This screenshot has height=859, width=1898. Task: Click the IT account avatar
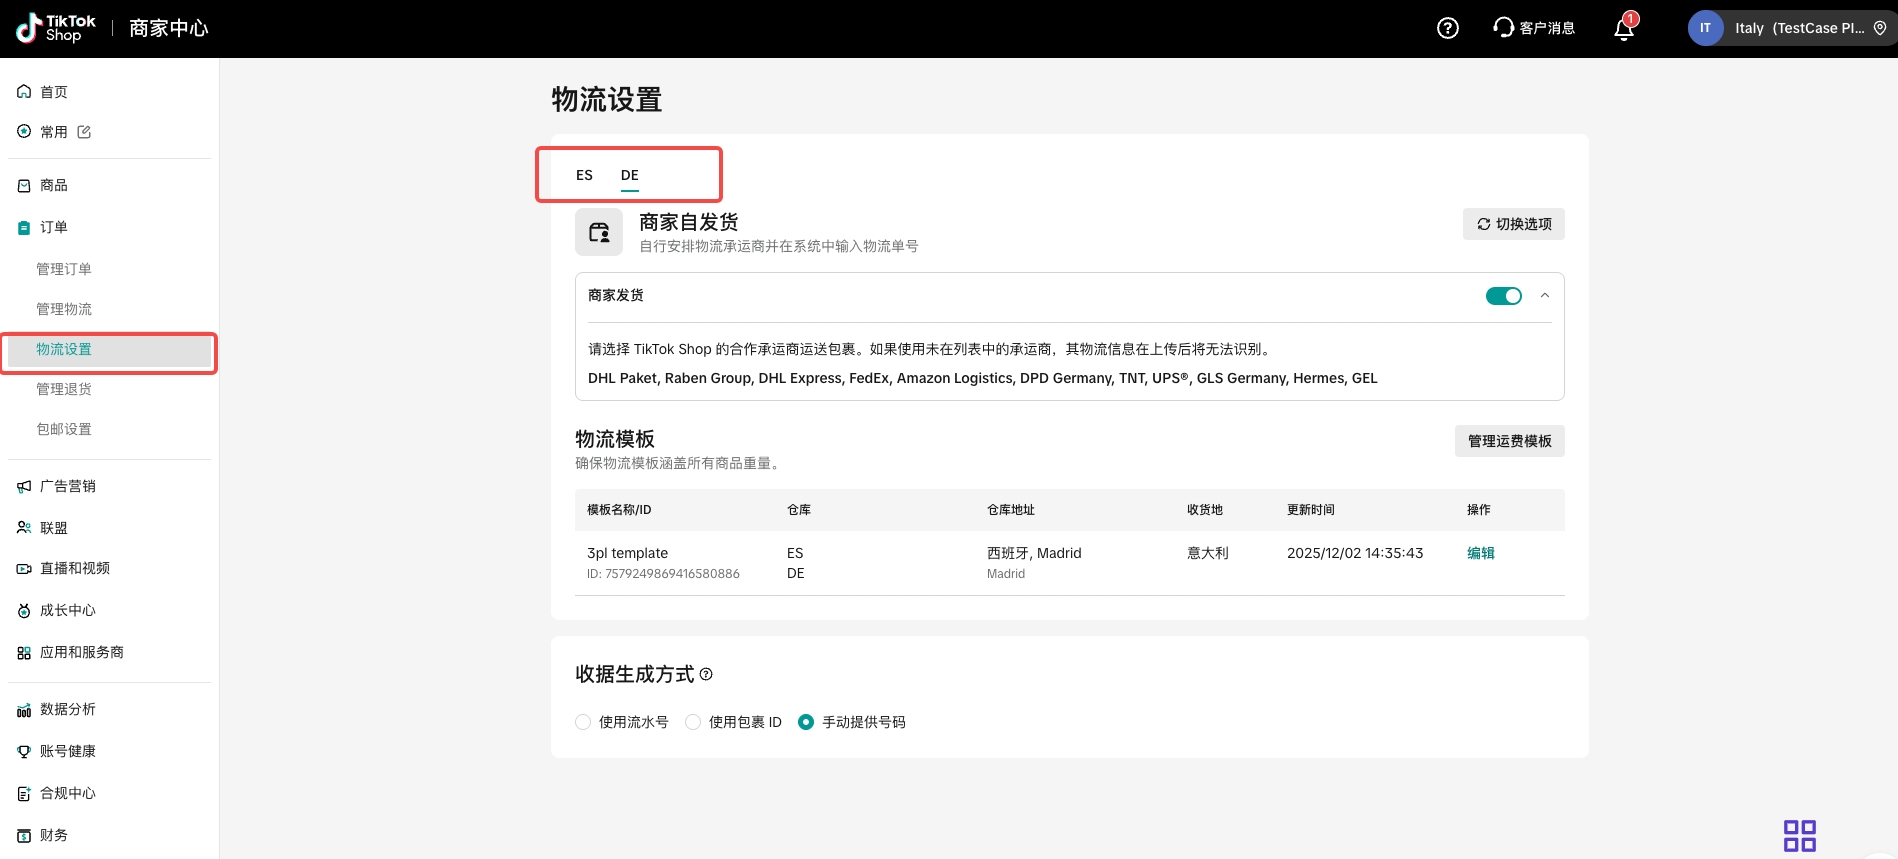click(1705, 28)
